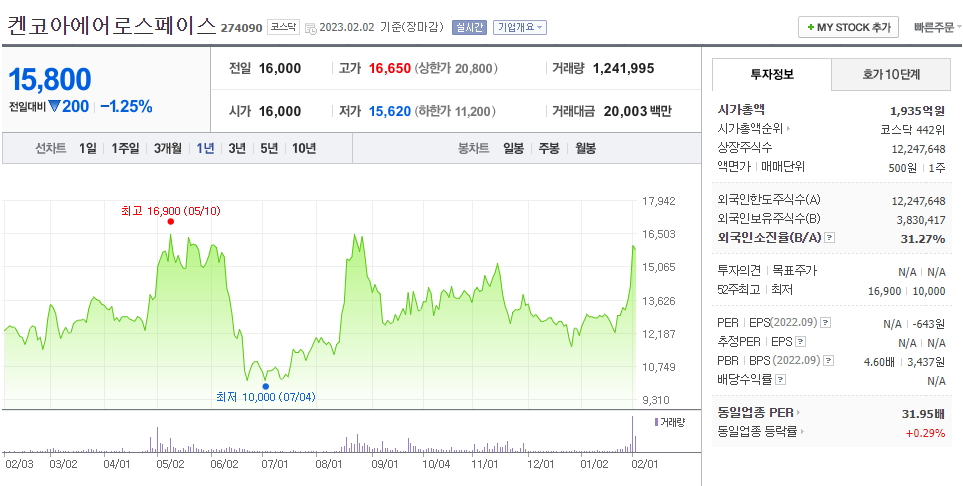Viewport: 963px width, 486px height.
Task: Click the 저가 value 15,620
Action: coord(389,111)
